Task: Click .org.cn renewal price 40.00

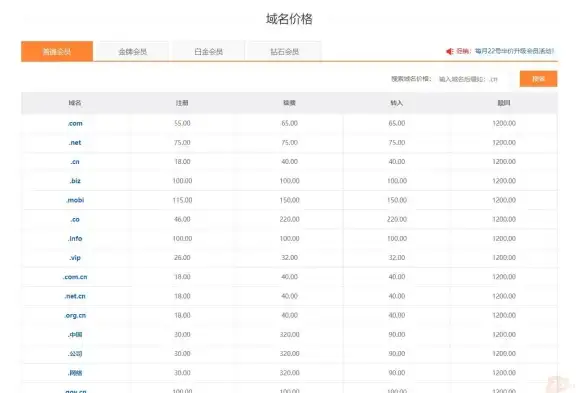Action: [x=290, y=315]
